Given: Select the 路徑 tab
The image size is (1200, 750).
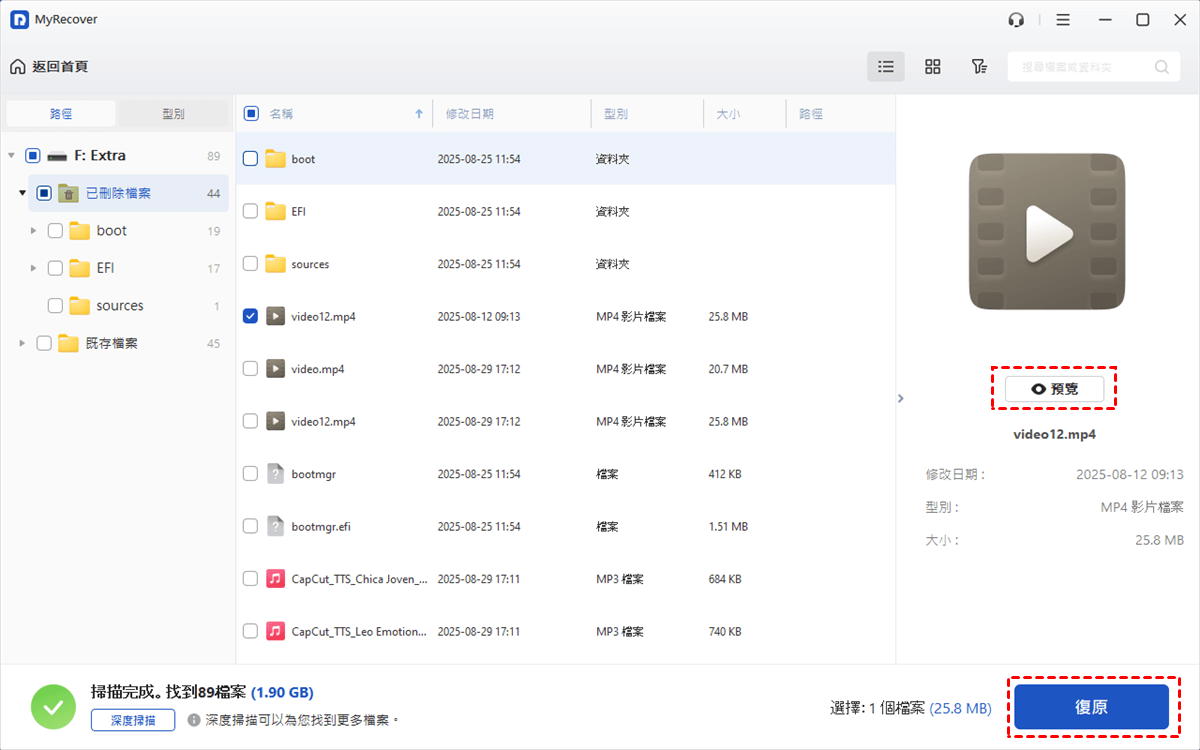Looking at the screenshot, I should 61,114.
